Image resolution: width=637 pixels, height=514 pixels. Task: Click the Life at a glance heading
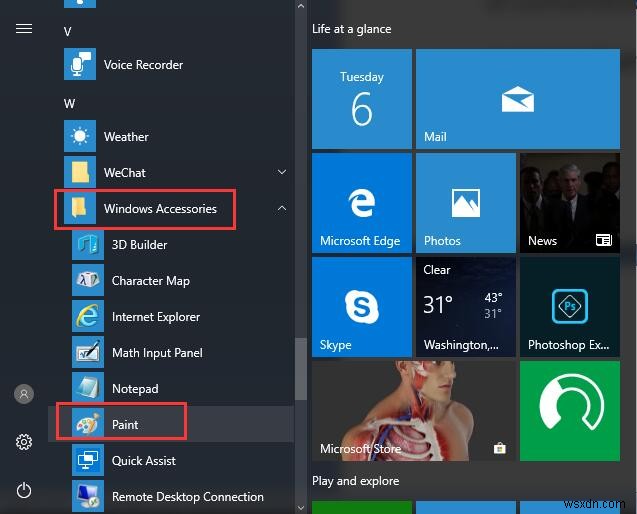pos(352,29)
